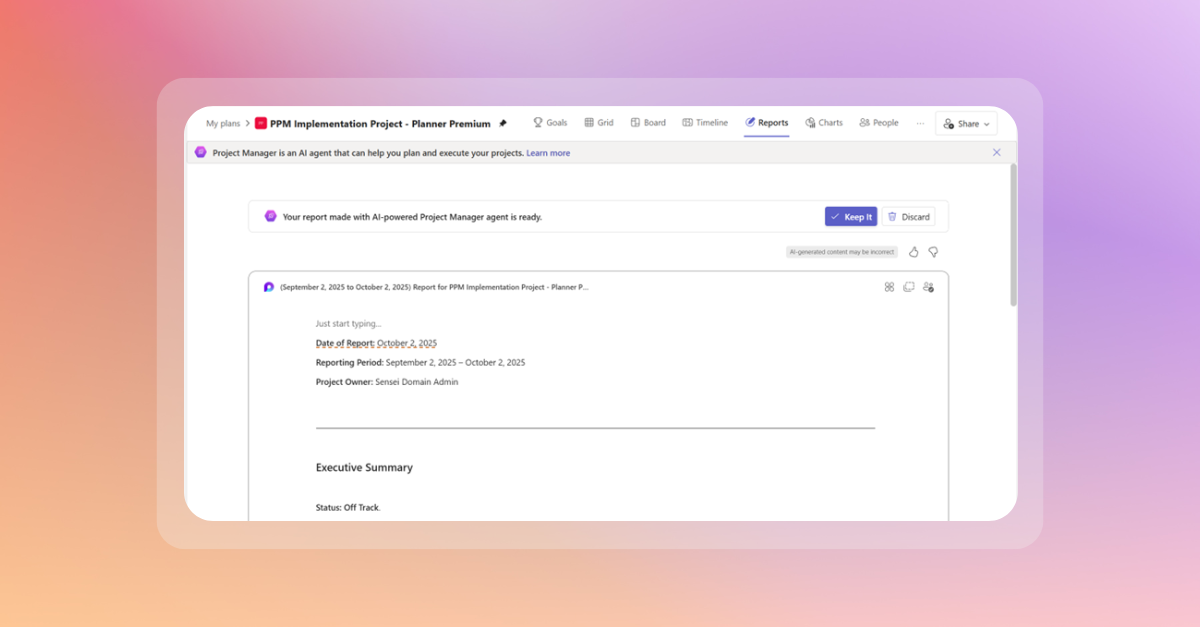Go back to My plans breadcrumb
1200x627 pixels.
click(223, 124)
